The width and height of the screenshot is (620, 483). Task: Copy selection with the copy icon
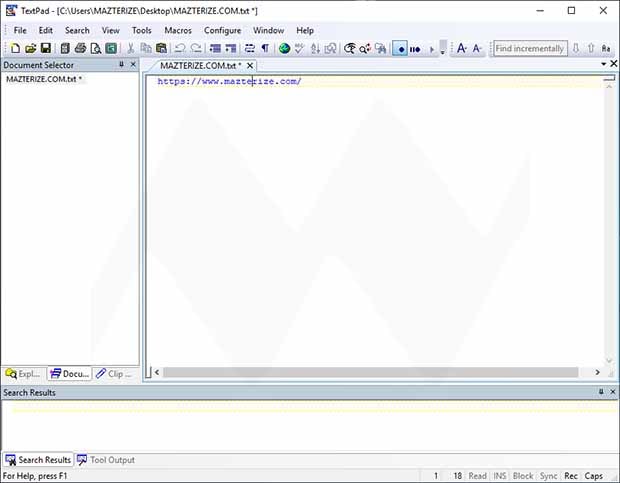[x=146, y=48]
